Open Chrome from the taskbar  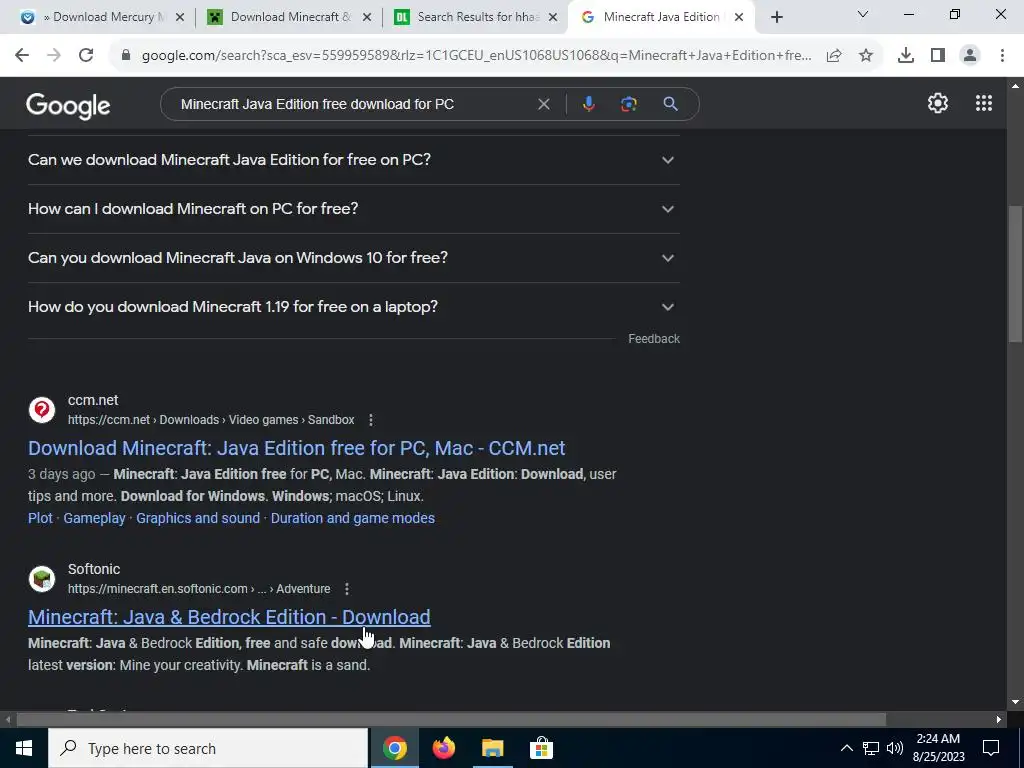tap(394, 748)
